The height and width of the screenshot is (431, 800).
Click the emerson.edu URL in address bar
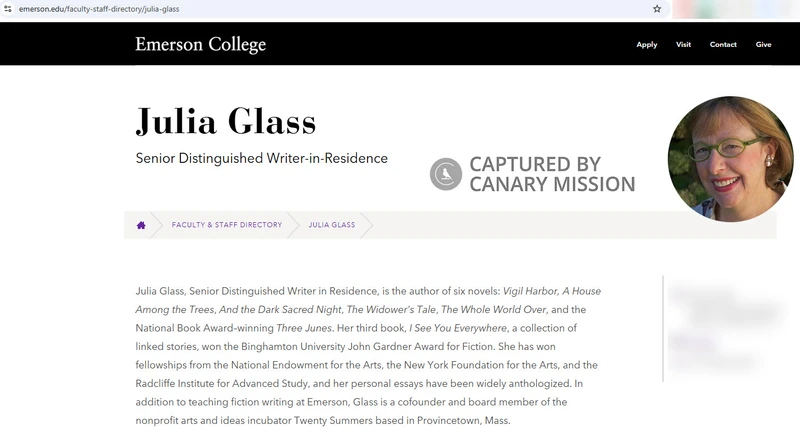tap(99, 9)
